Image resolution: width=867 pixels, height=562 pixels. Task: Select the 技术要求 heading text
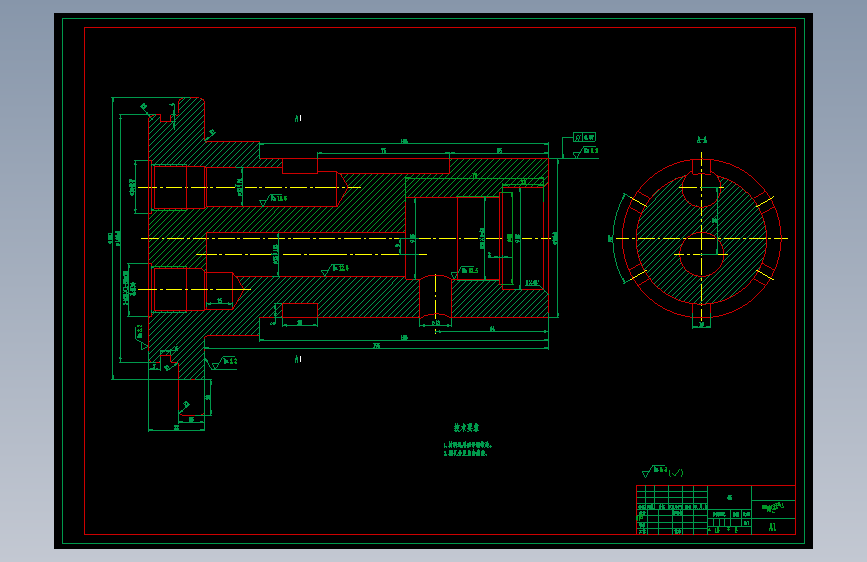466,428
